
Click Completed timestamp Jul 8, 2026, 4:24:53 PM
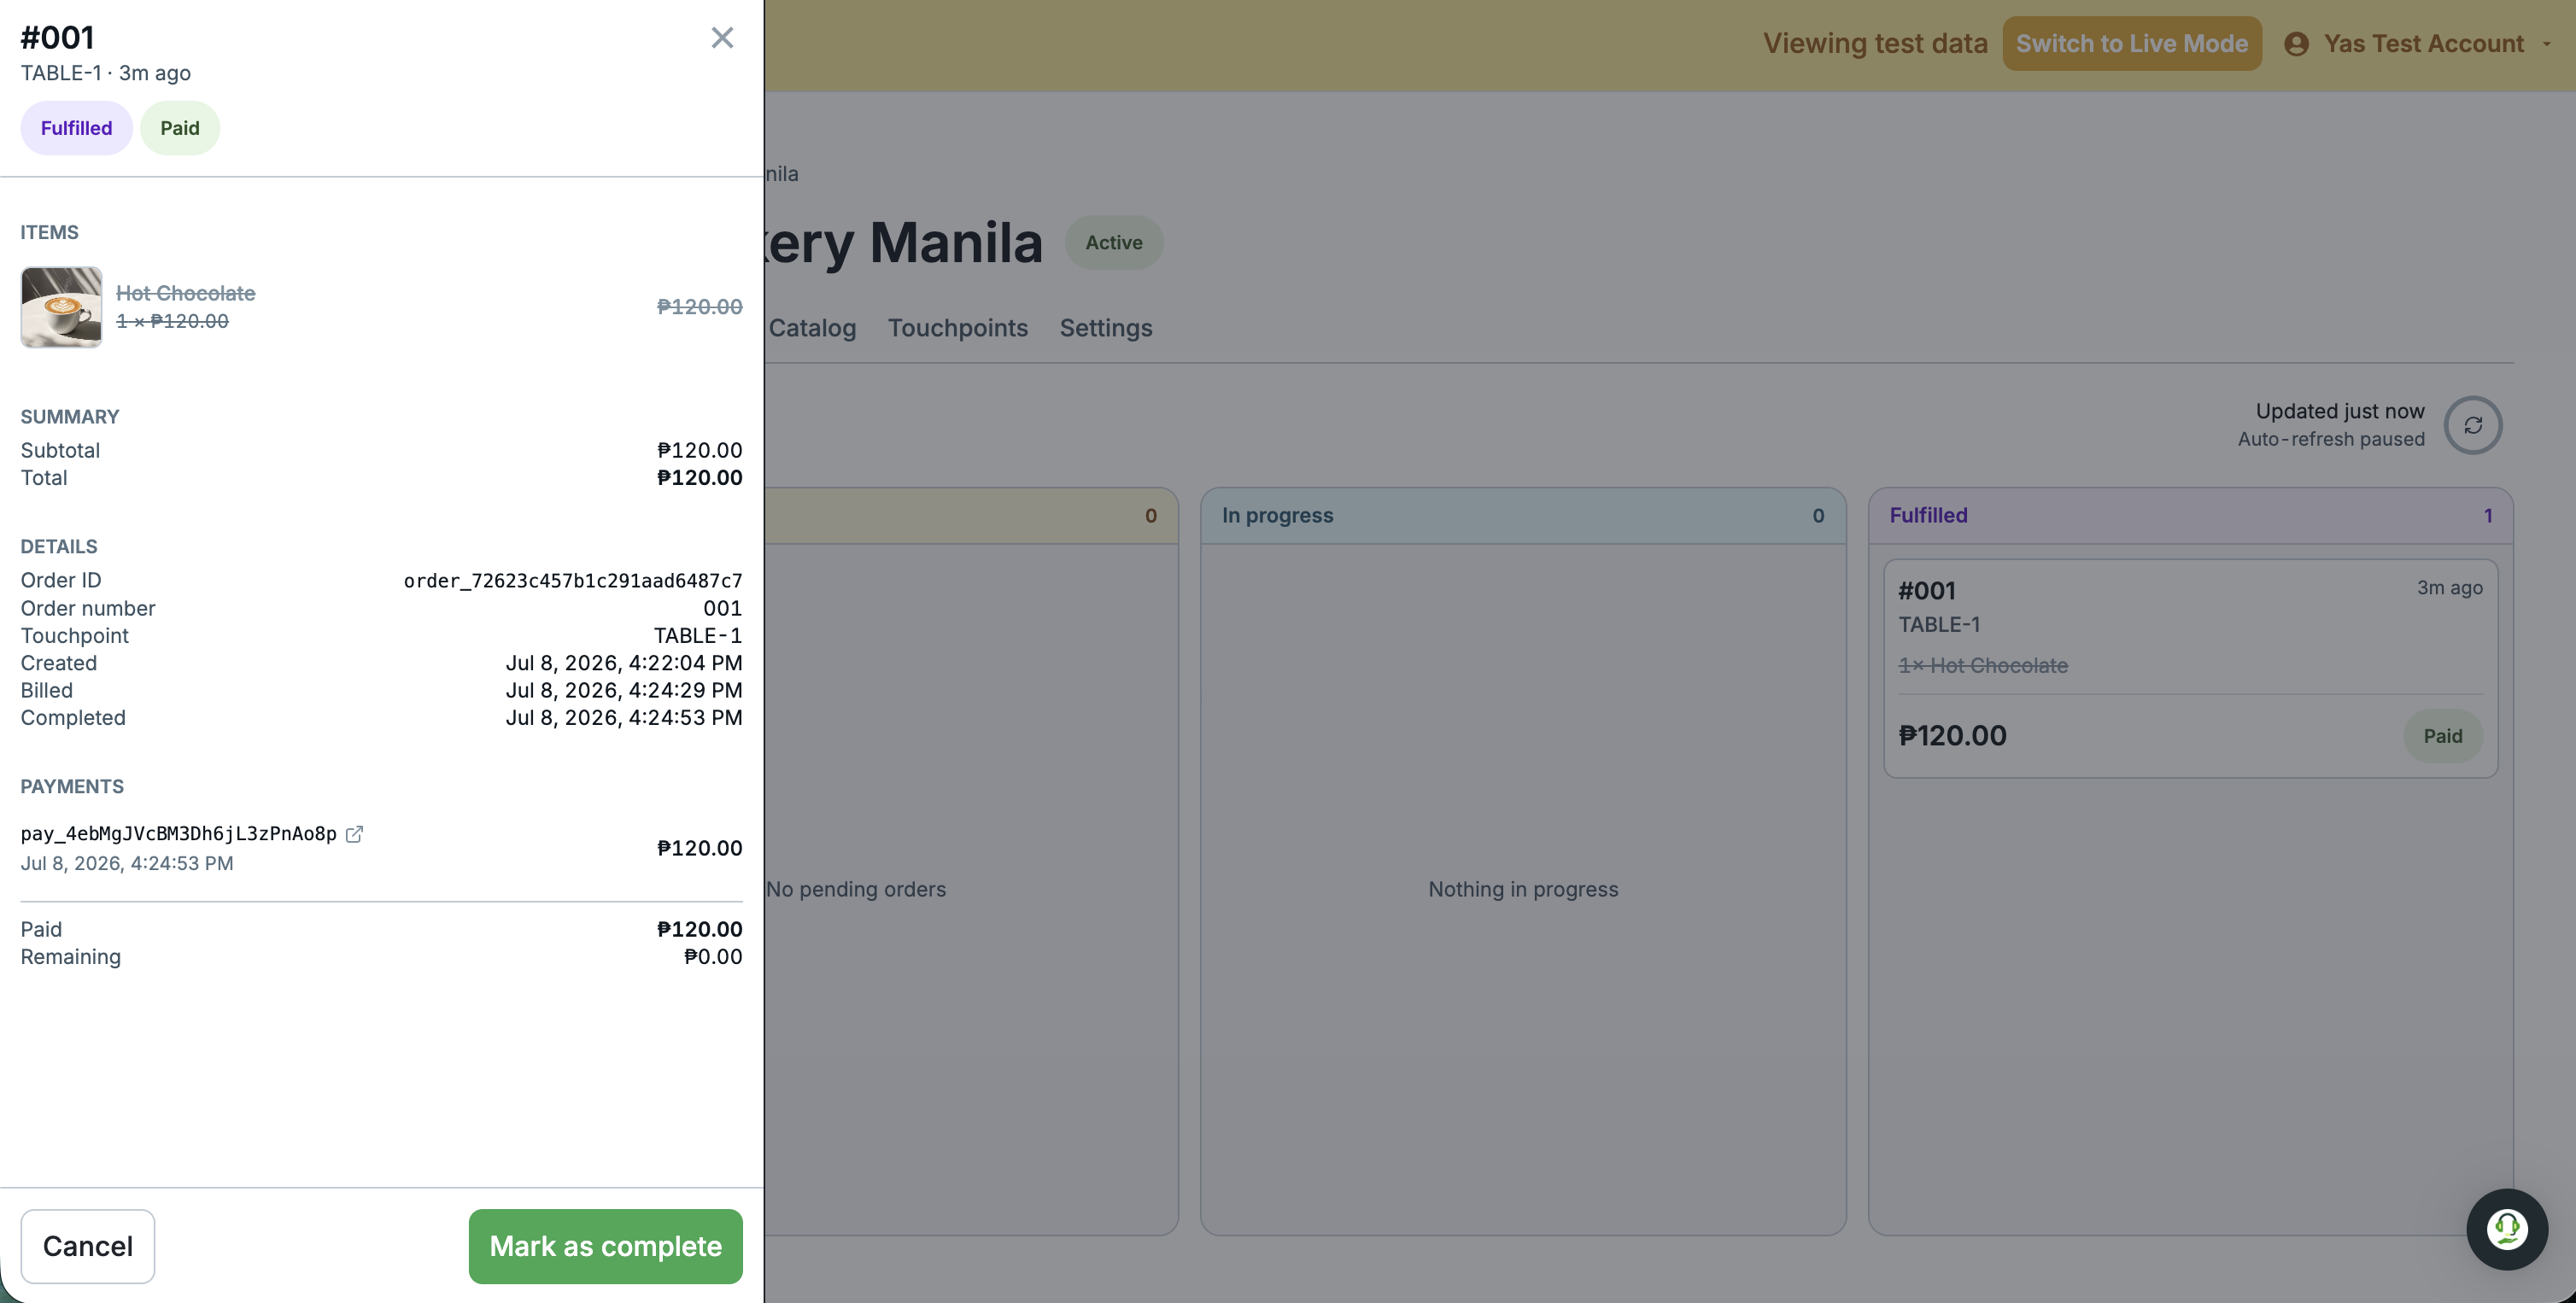624,718
